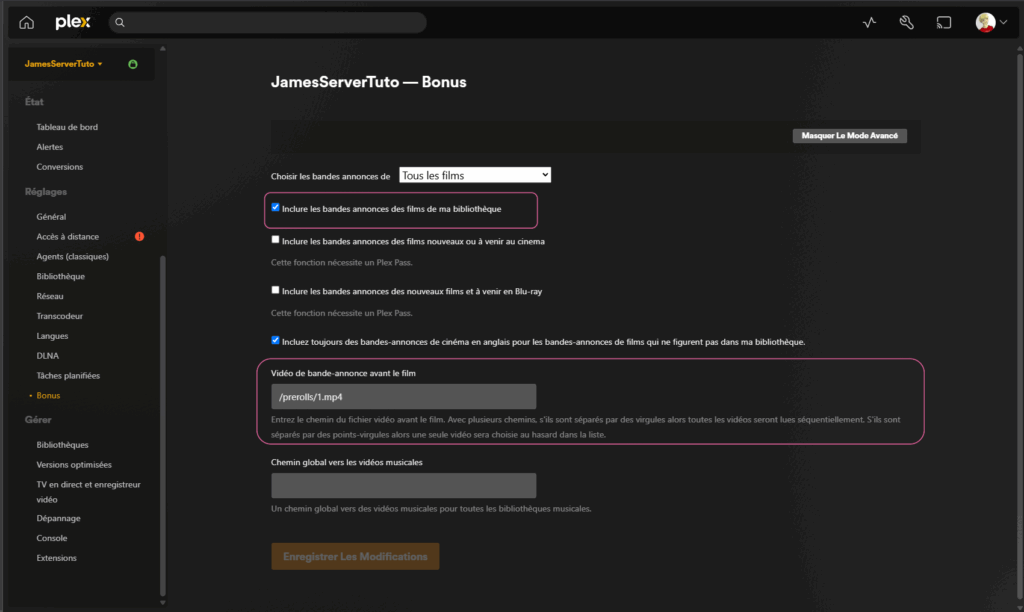Open Transcodeur settings

tap(59, 316)
